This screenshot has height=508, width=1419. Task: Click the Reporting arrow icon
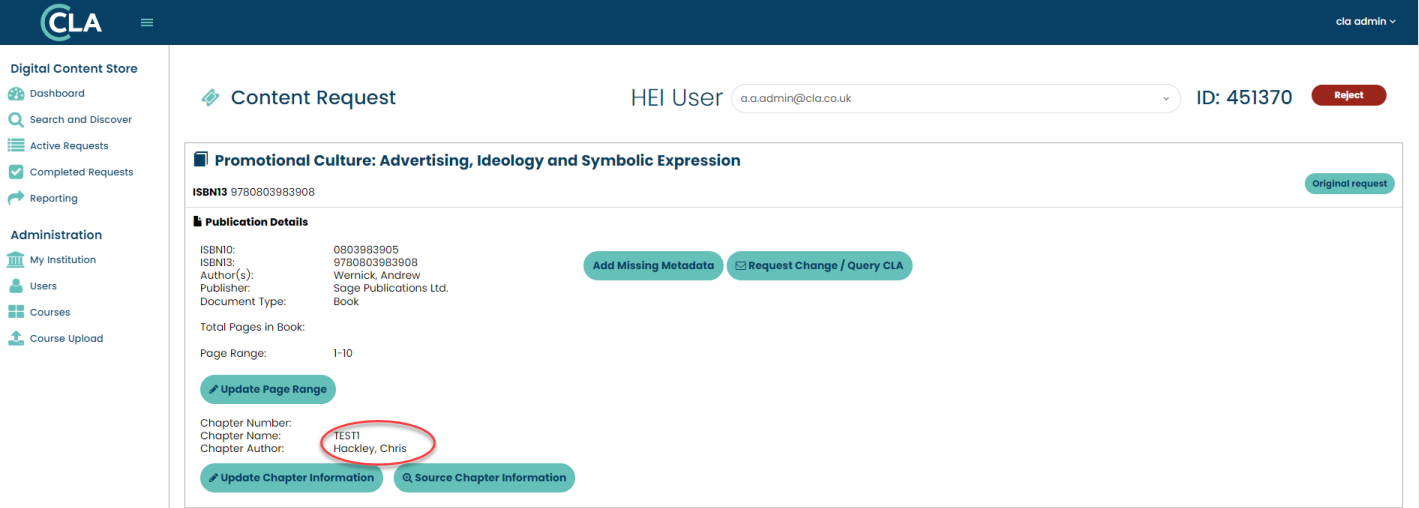tap(16, 198)
